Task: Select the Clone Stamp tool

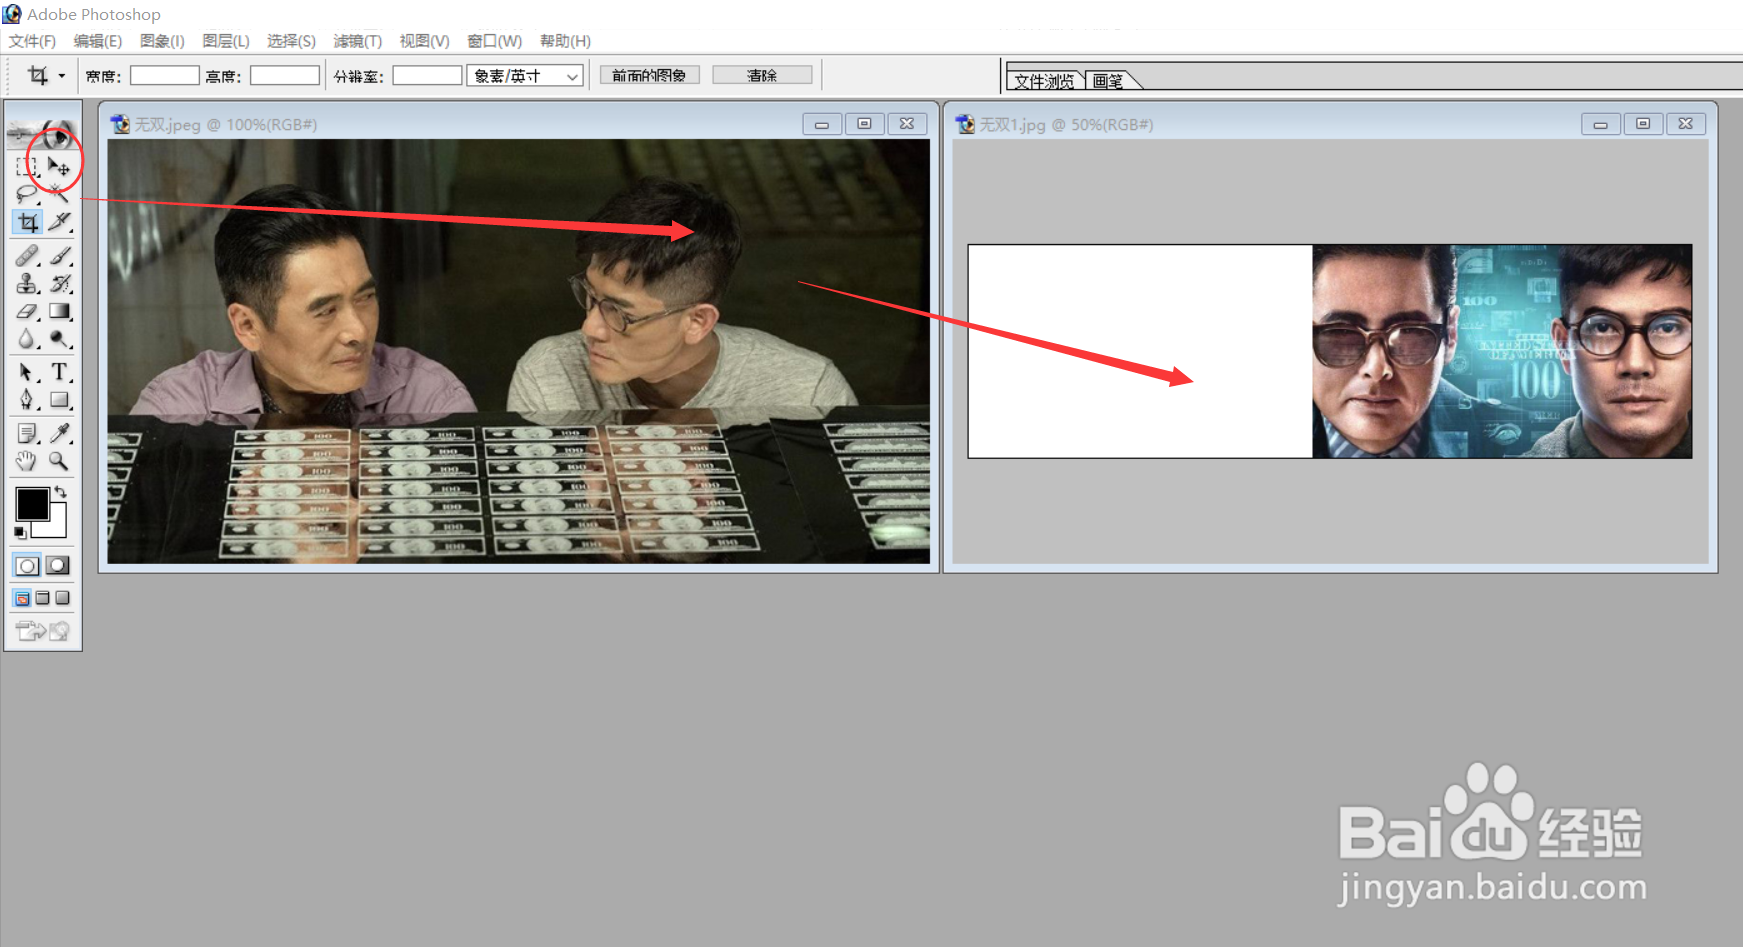Action: (27, 284)
